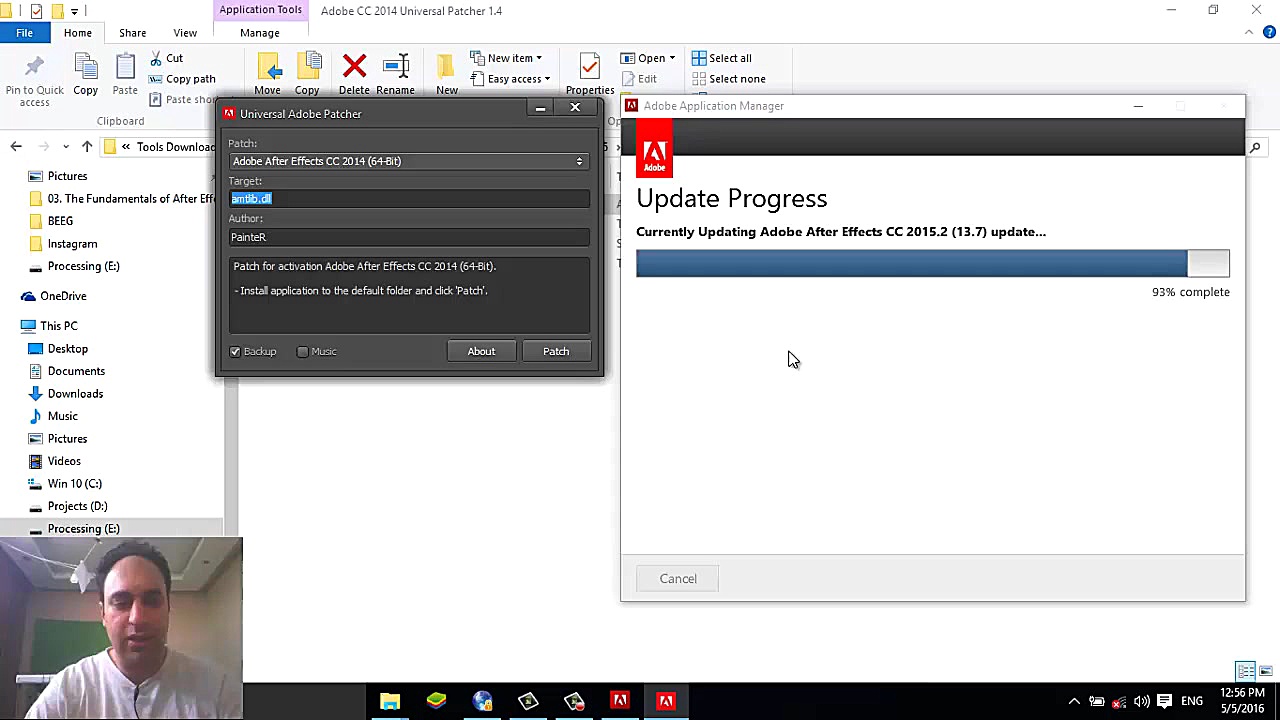This screenshot has height=720, width=1280.
Task: Go back using Explorer back arrow
Action: pyautogui.click(x=16, y=147)
